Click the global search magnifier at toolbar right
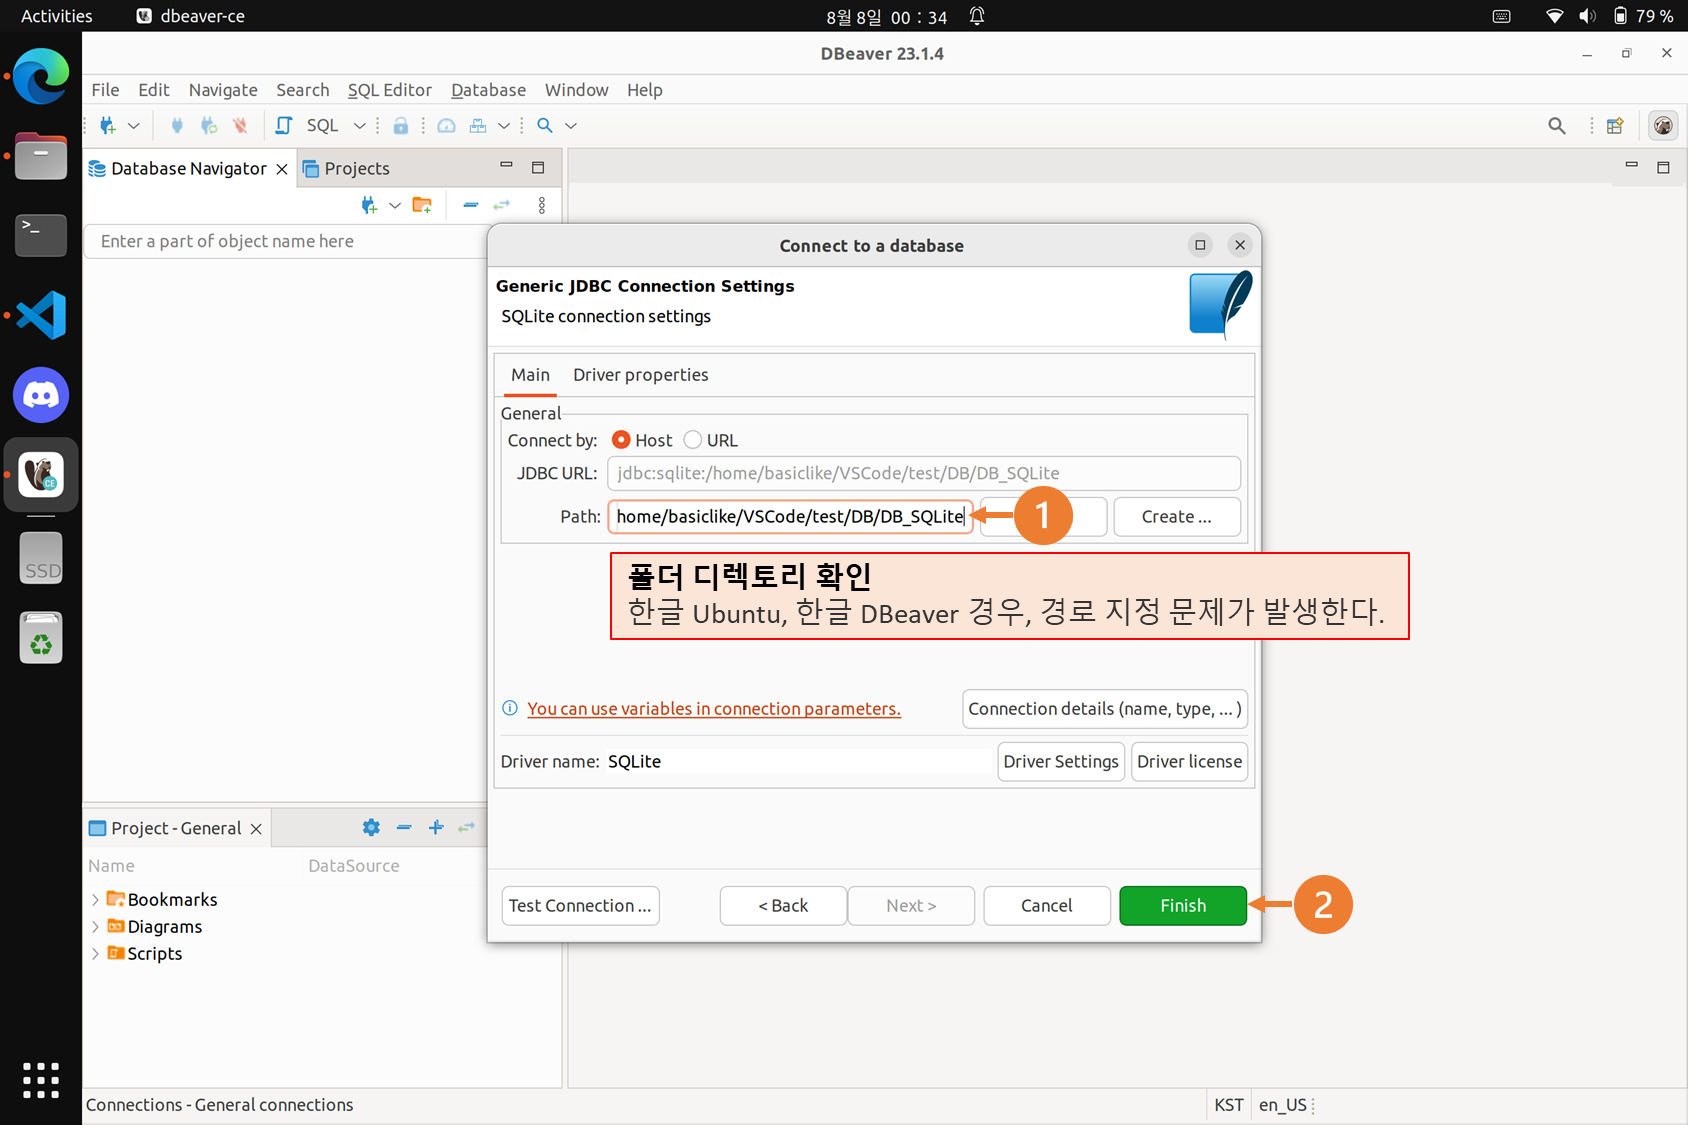Image resolution: width=1688 pixels, height=1125 pixels. [x=1557, y=125]
